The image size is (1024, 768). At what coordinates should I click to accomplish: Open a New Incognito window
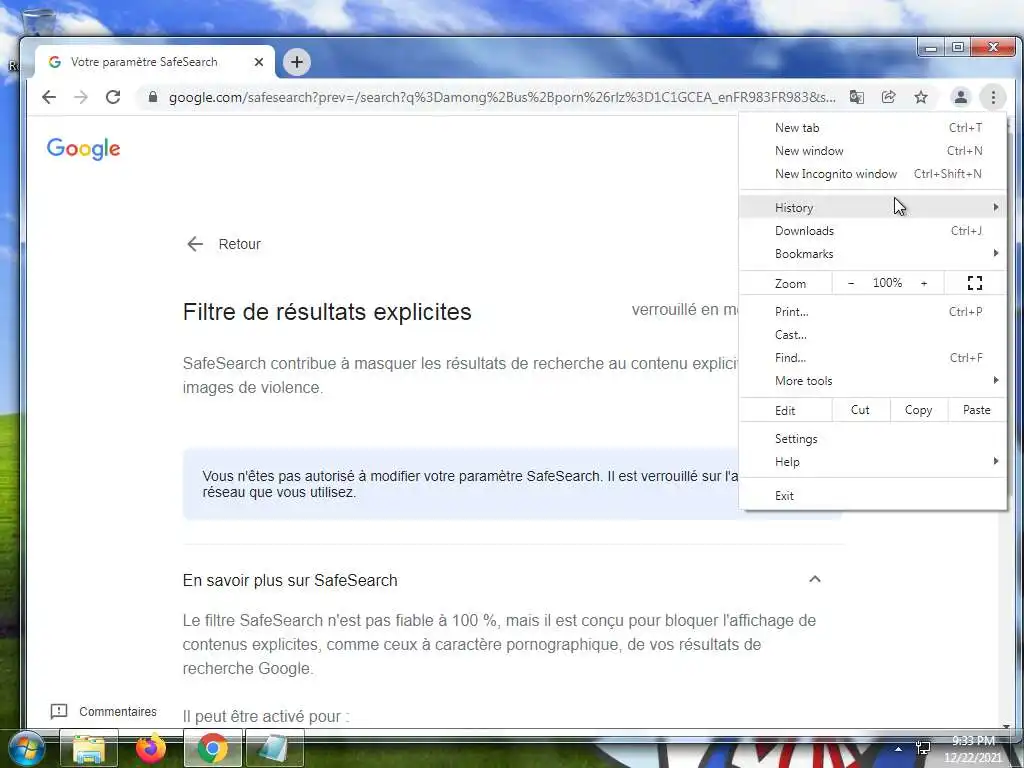872,174
